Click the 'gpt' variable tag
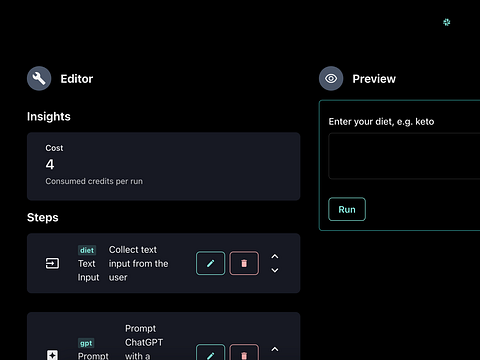 86,343
